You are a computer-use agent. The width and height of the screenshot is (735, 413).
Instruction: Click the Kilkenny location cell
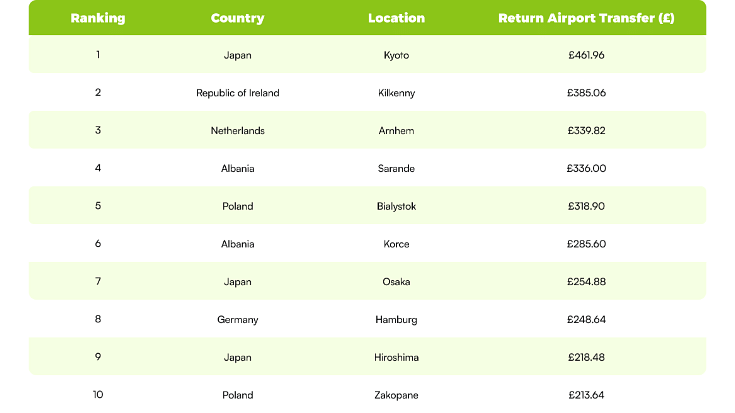pos(397,93)
